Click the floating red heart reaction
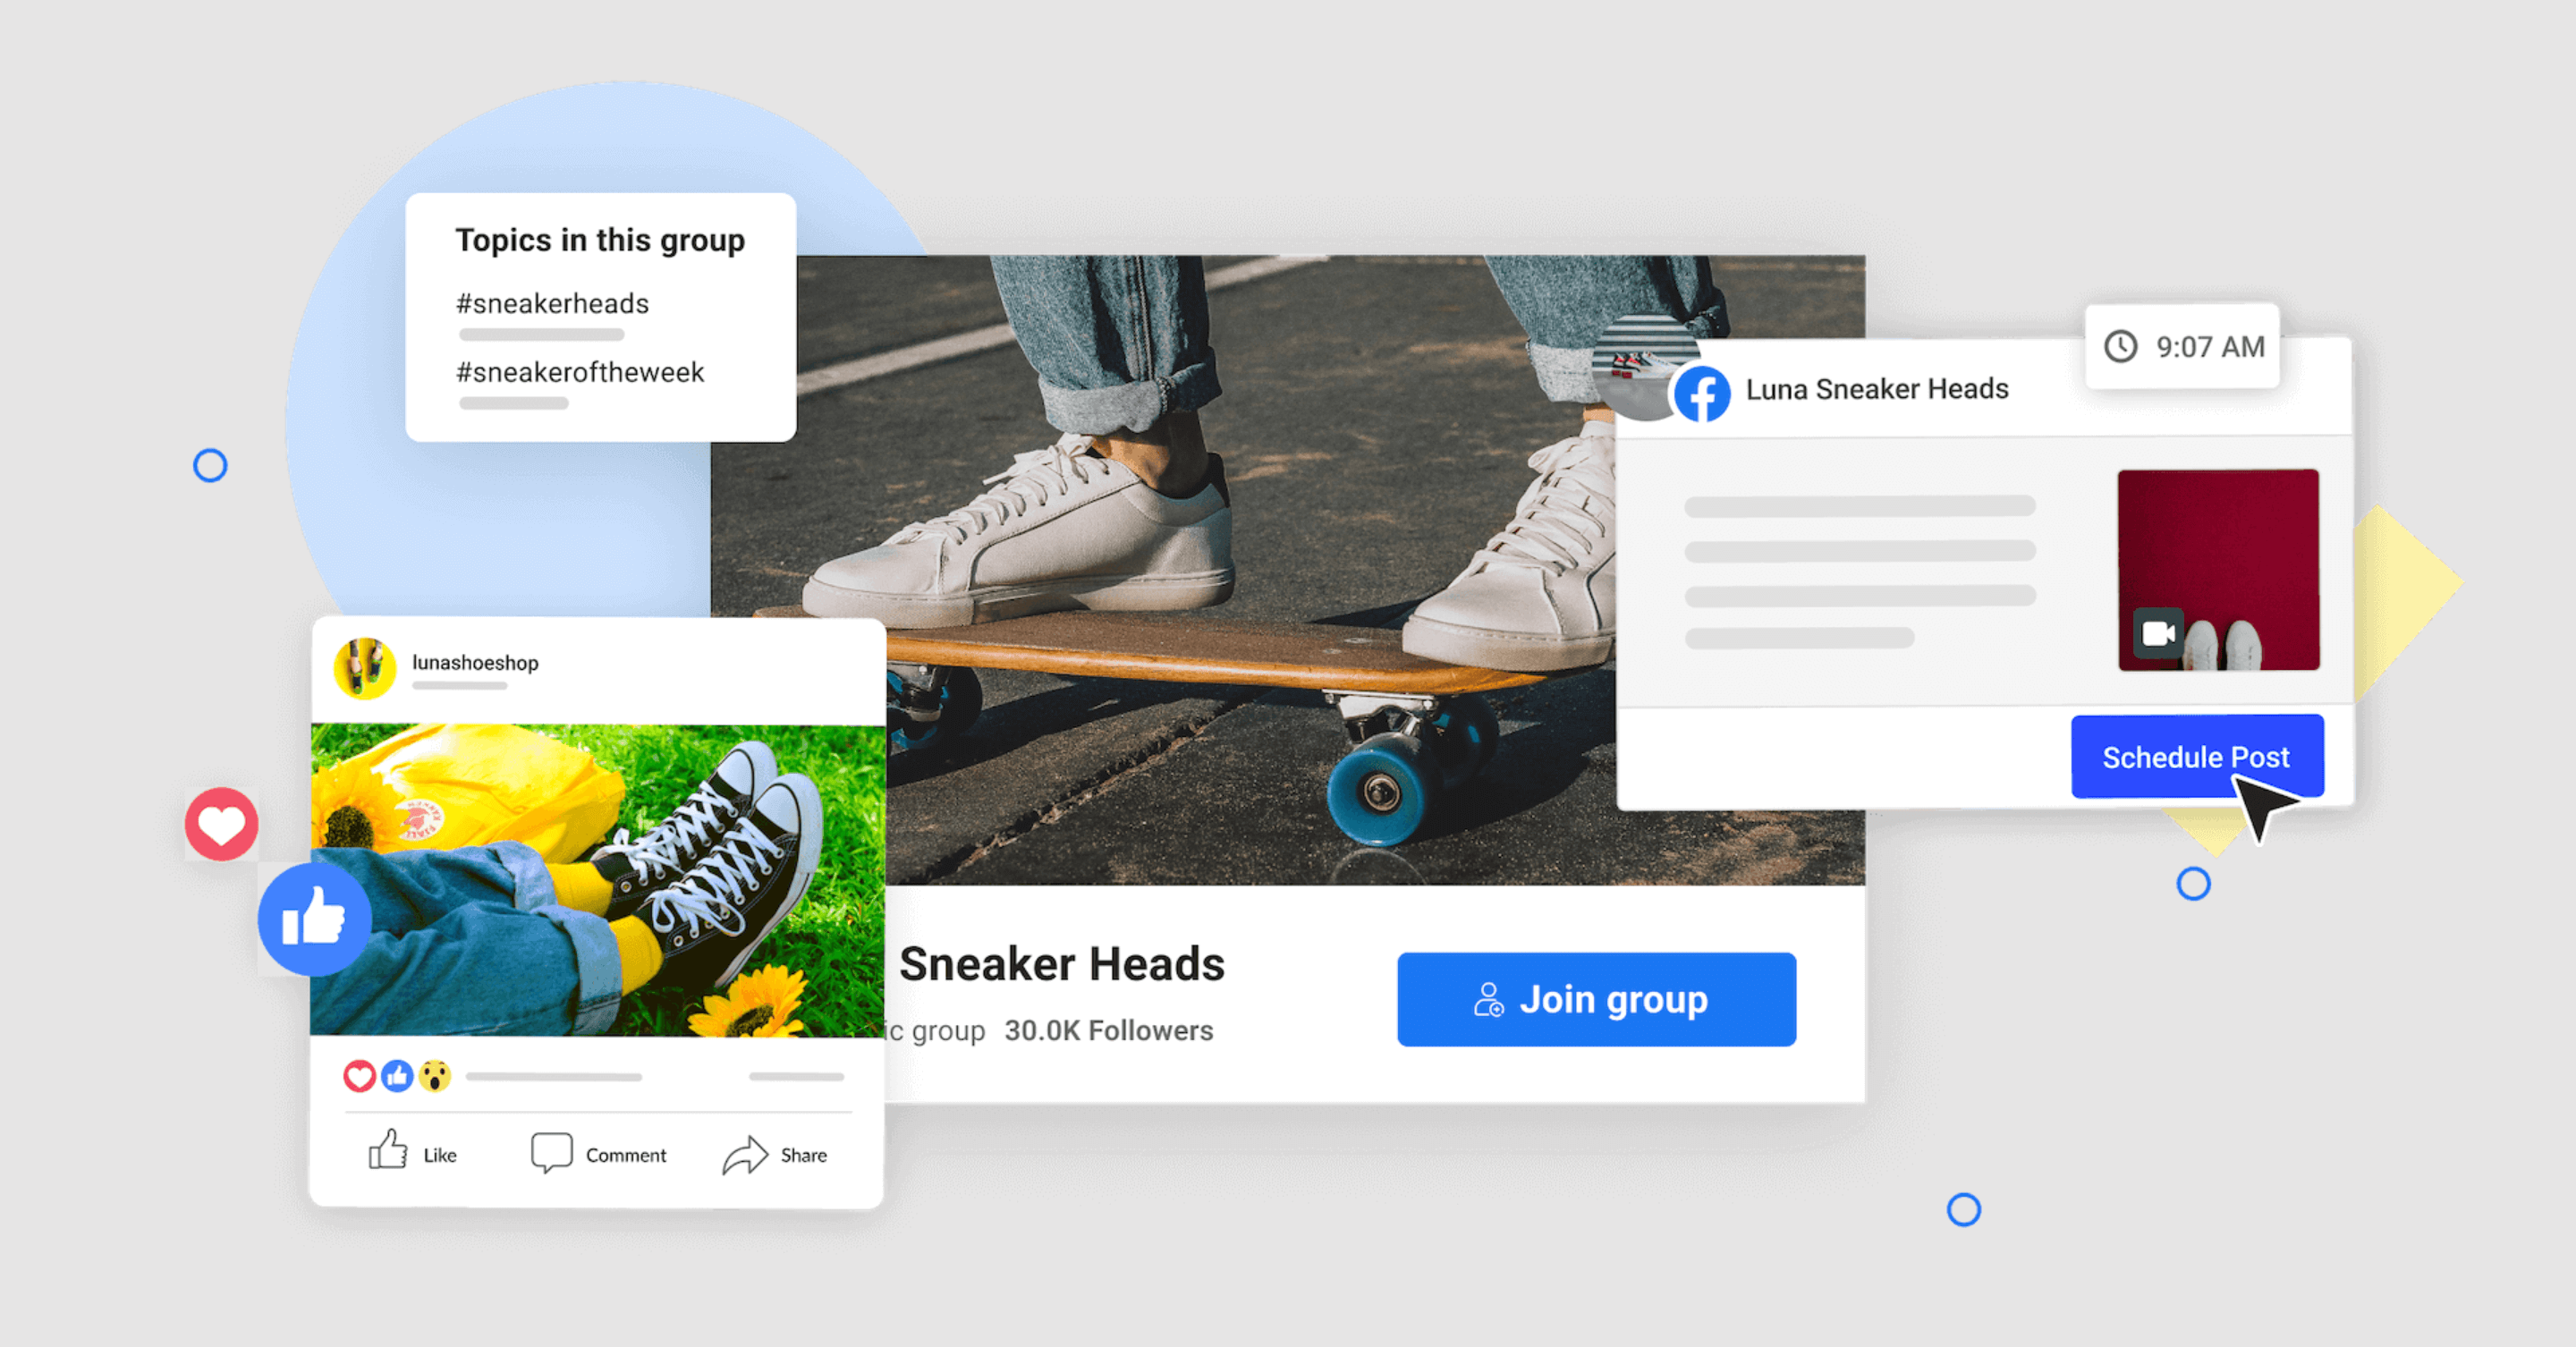Image resolution: width=2576 pixels, height=1347 pixels. pos(222,824)
